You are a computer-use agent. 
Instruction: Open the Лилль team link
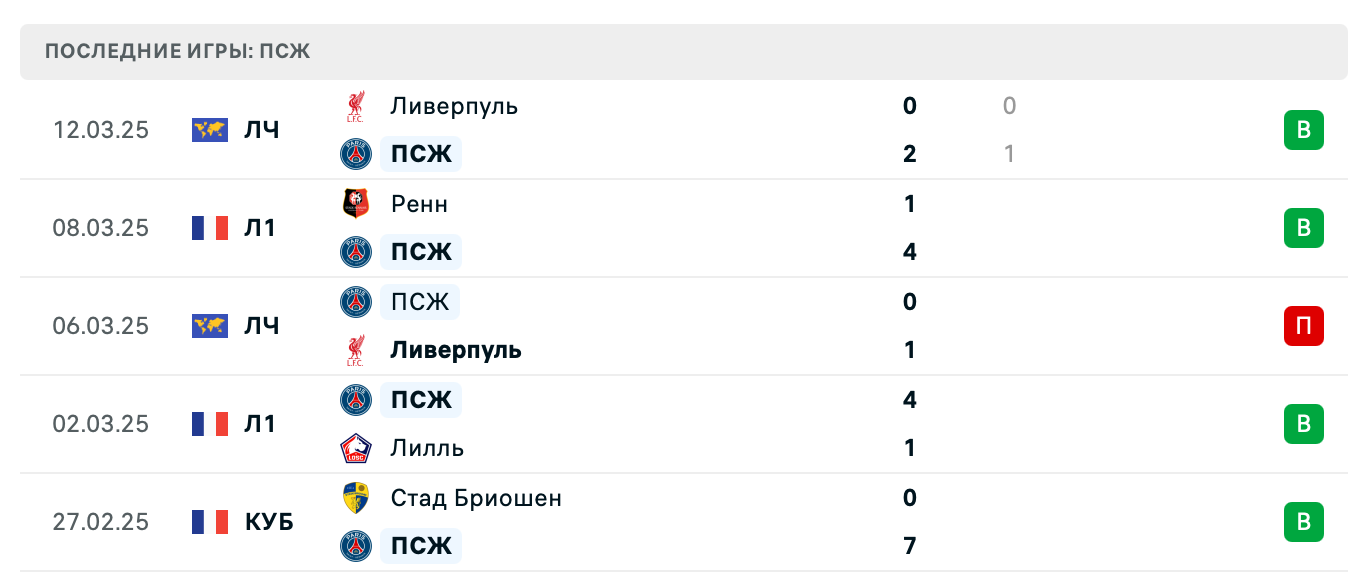click(427, 448)
